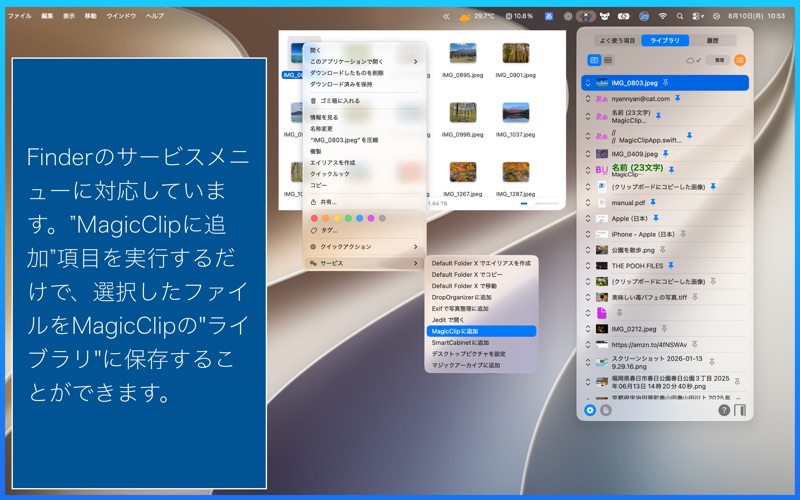Click the iCloud sync status icon

click(x=693, y=60)
